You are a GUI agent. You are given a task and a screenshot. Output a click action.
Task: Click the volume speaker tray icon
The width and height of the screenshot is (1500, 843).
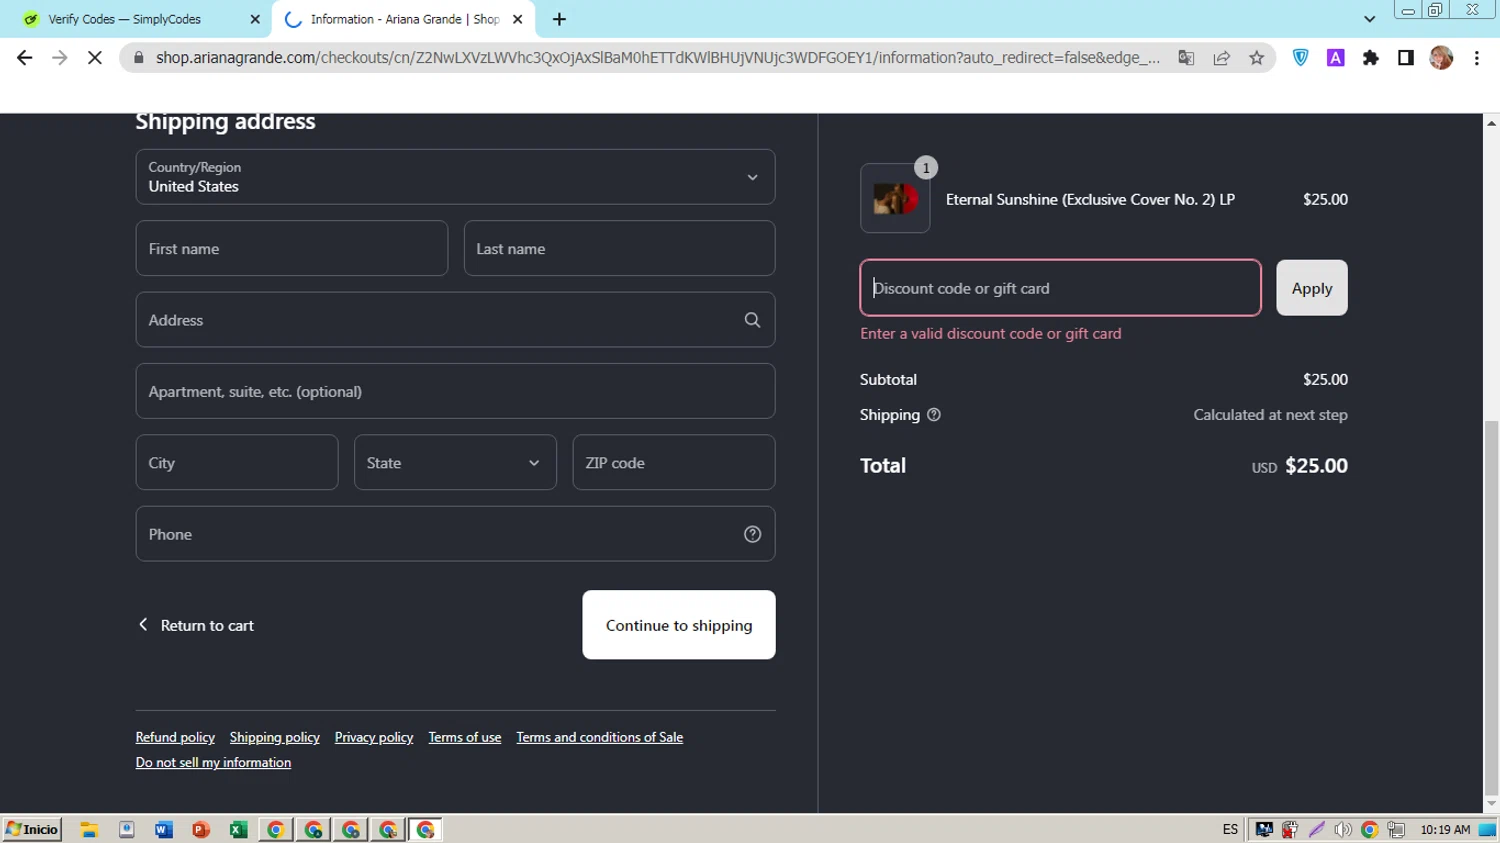click(x=1343, y=829)
